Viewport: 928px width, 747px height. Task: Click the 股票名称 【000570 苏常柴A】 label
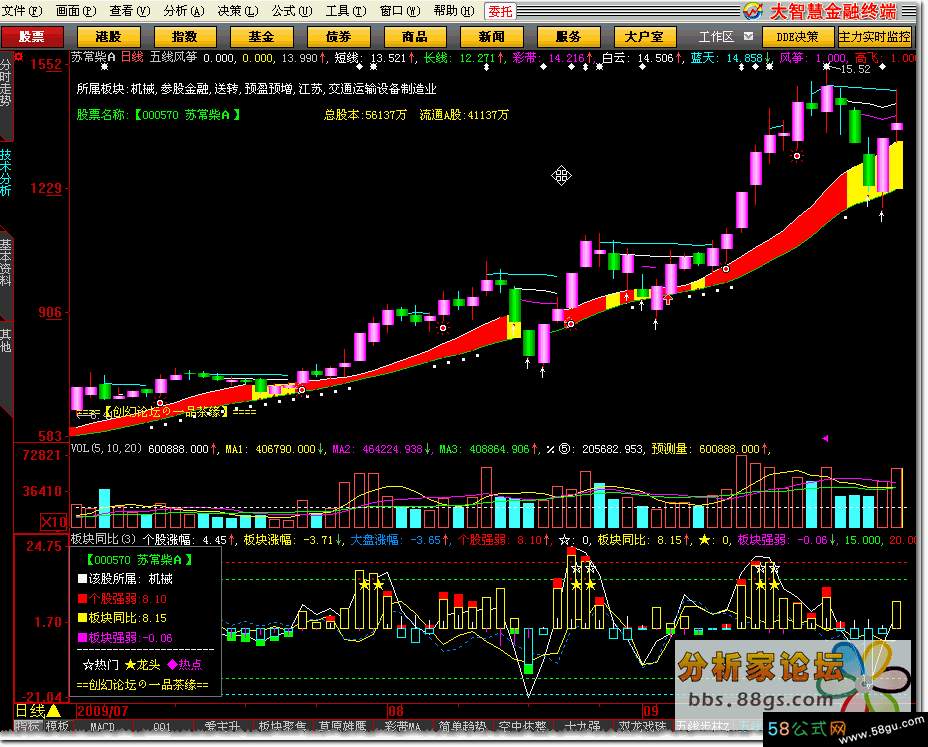pyautogui.click(x=159, y=115)
